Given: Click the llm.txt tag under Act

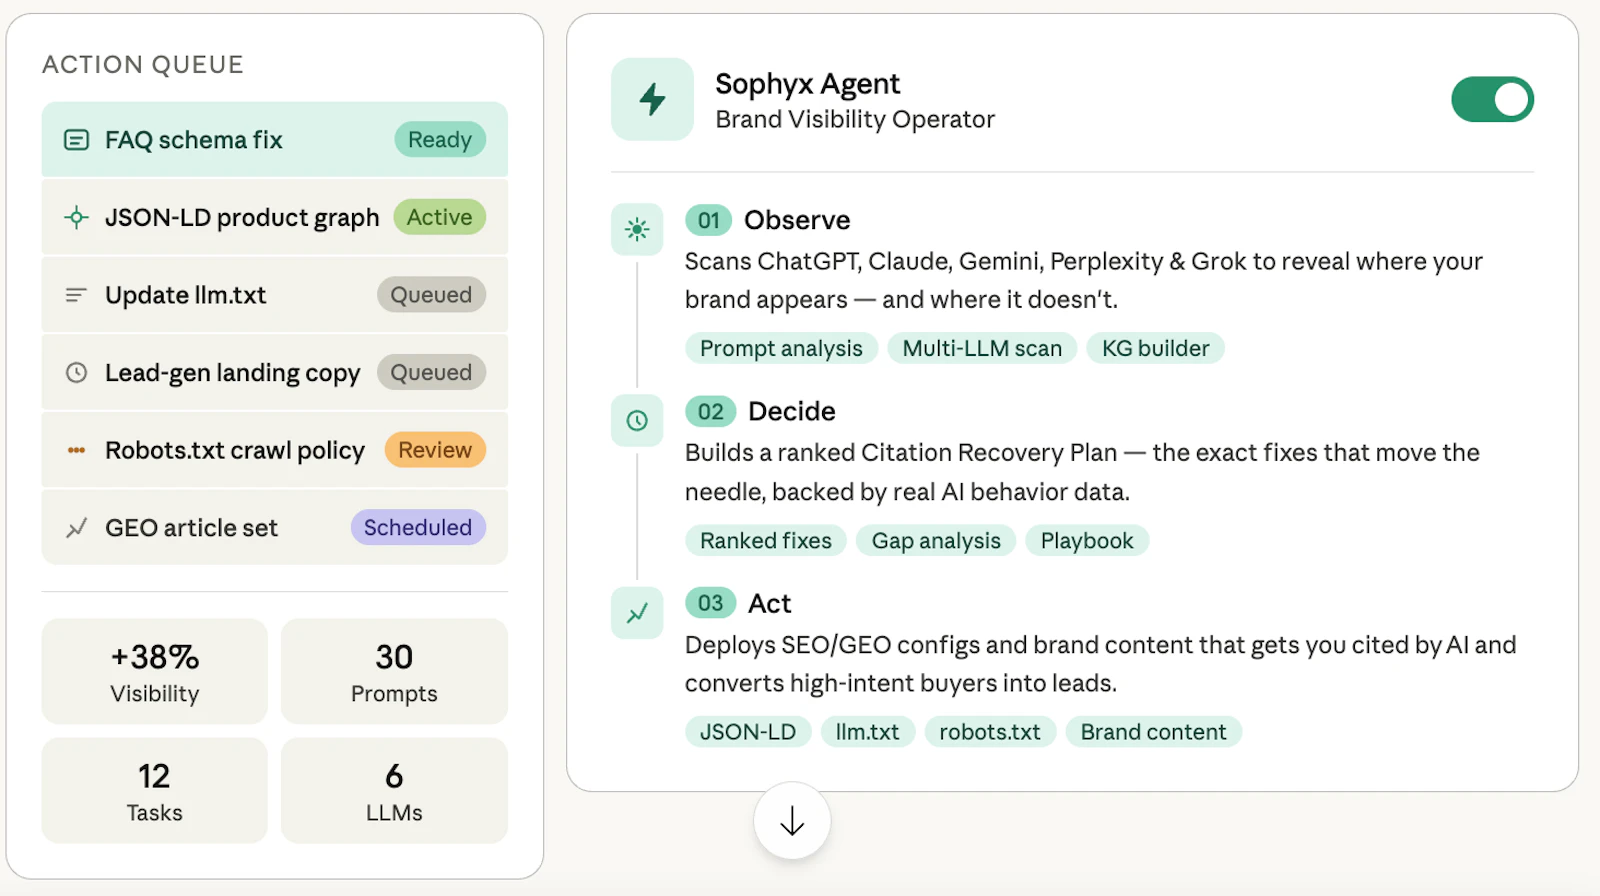Looking at the screenshot, I should click(867, 732).
